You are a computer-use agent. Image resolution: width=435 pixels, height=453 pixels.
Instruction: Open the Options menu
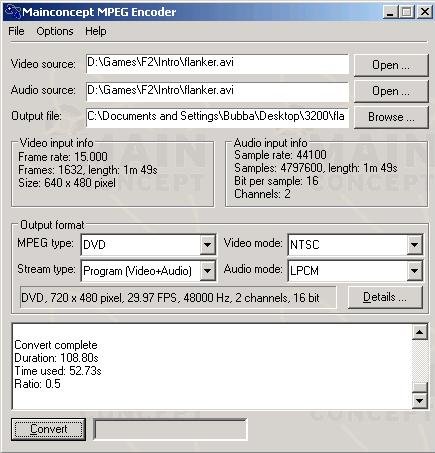(55, 31)
